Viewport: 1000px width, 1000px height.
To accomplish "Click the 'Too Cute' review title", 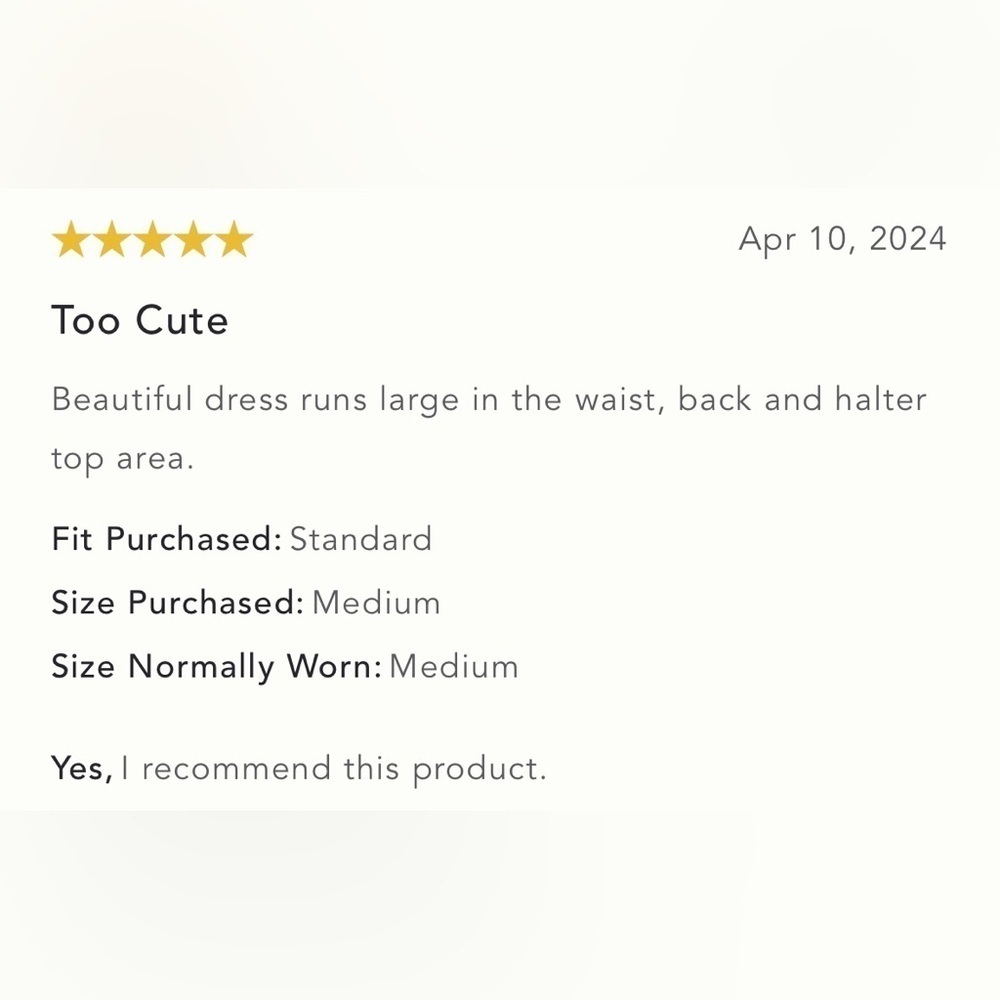I will 140,320.
